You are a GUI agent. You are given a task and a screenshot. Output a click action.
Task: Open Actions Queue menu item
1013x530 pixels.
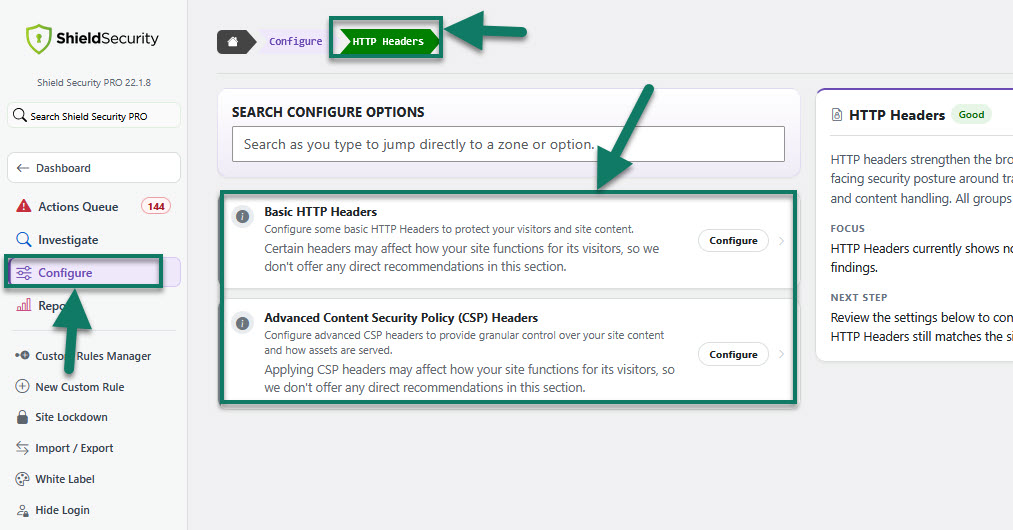(94, 206)
